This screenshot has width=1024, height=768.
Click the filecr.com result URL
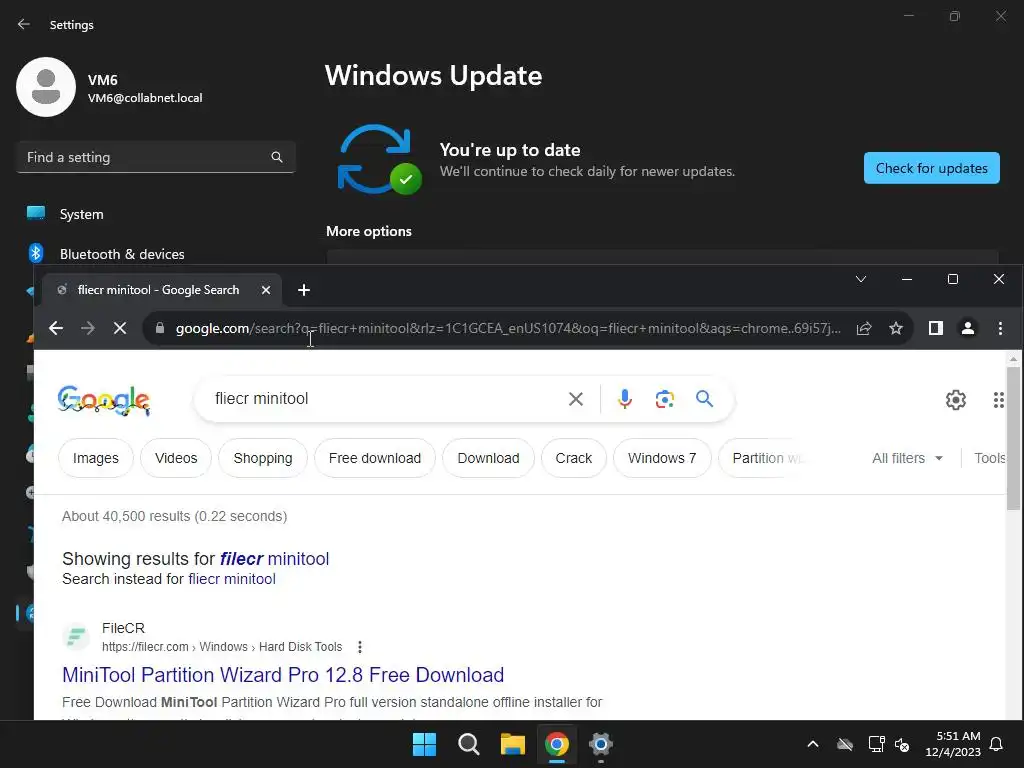pyautogui.click(x=222, y=647)
